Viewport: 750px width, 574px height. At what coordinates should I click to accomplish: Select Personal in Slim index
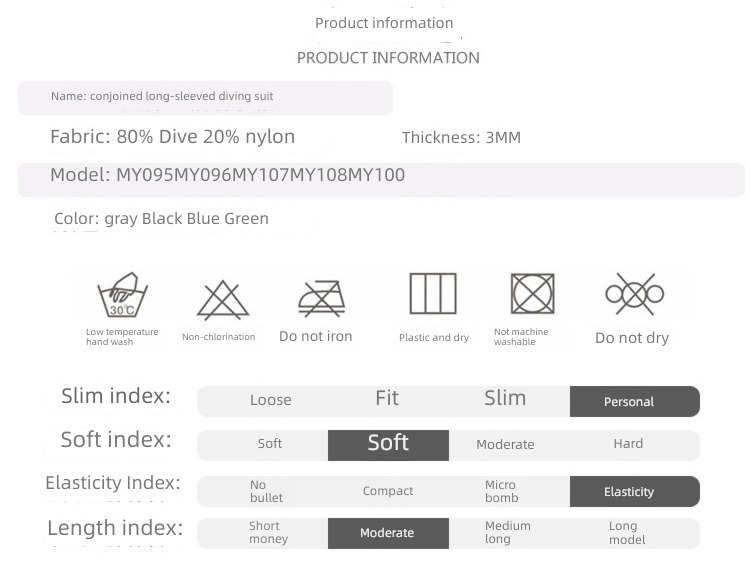[635, 401]
